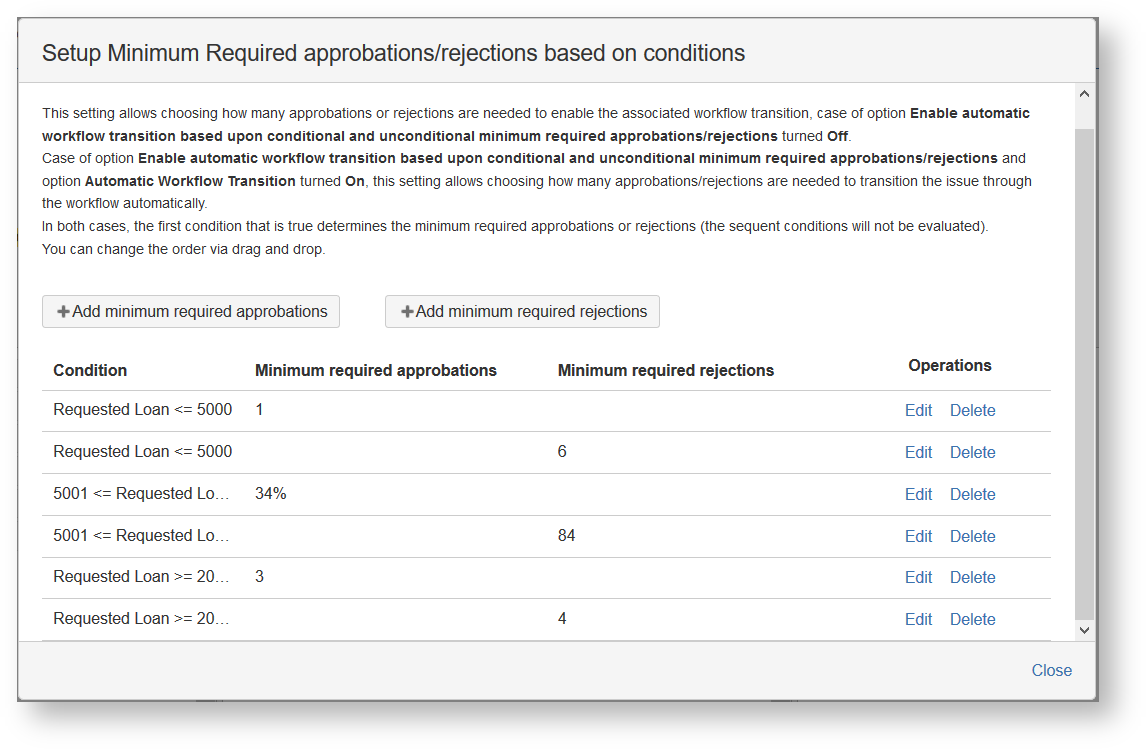Viewport: 1147px width, 750px height.
Task: Delete the row with 3 minimum approbations
Action: [x=972, y=578]
